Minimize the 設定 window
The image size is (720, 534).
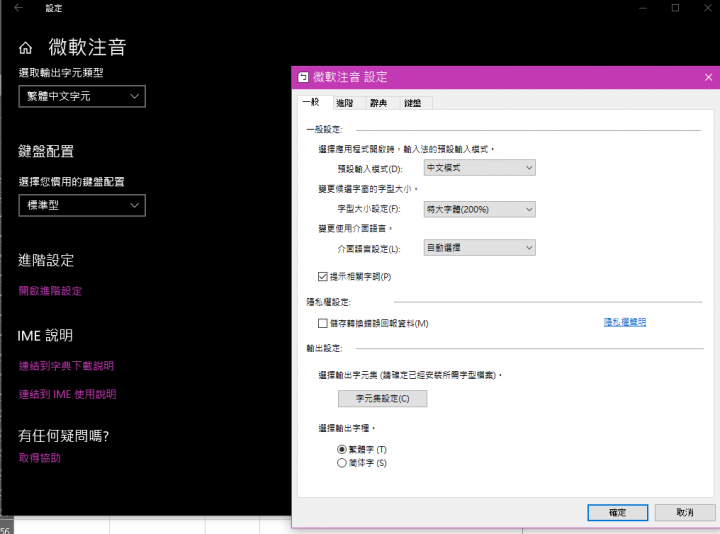(x=642, y=8)
